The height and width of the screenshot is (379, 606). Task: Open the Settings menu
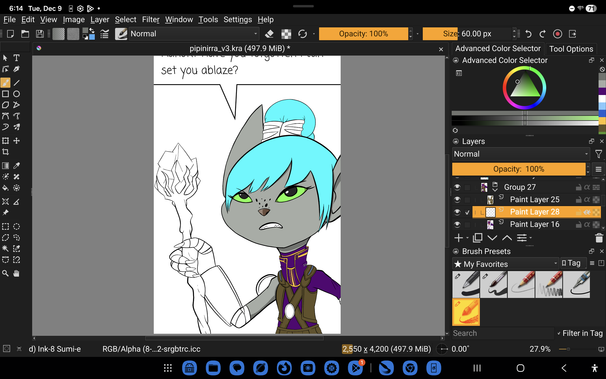(x=238, y=20)
